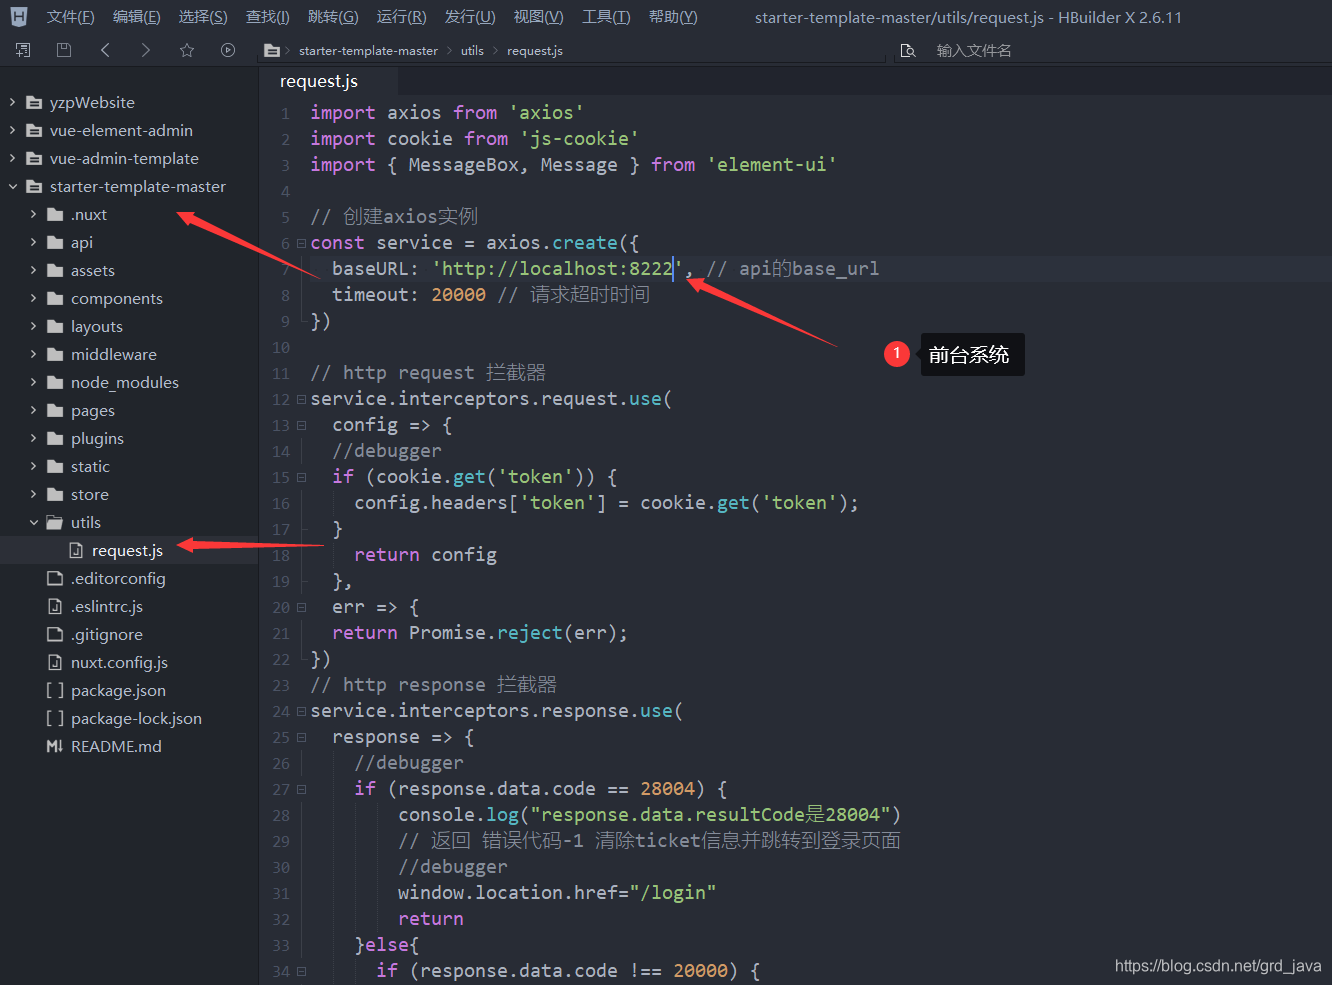Screen dimensions: 1332x985
Task: Click the .editorconfig file icon
Action: [55, 578]
